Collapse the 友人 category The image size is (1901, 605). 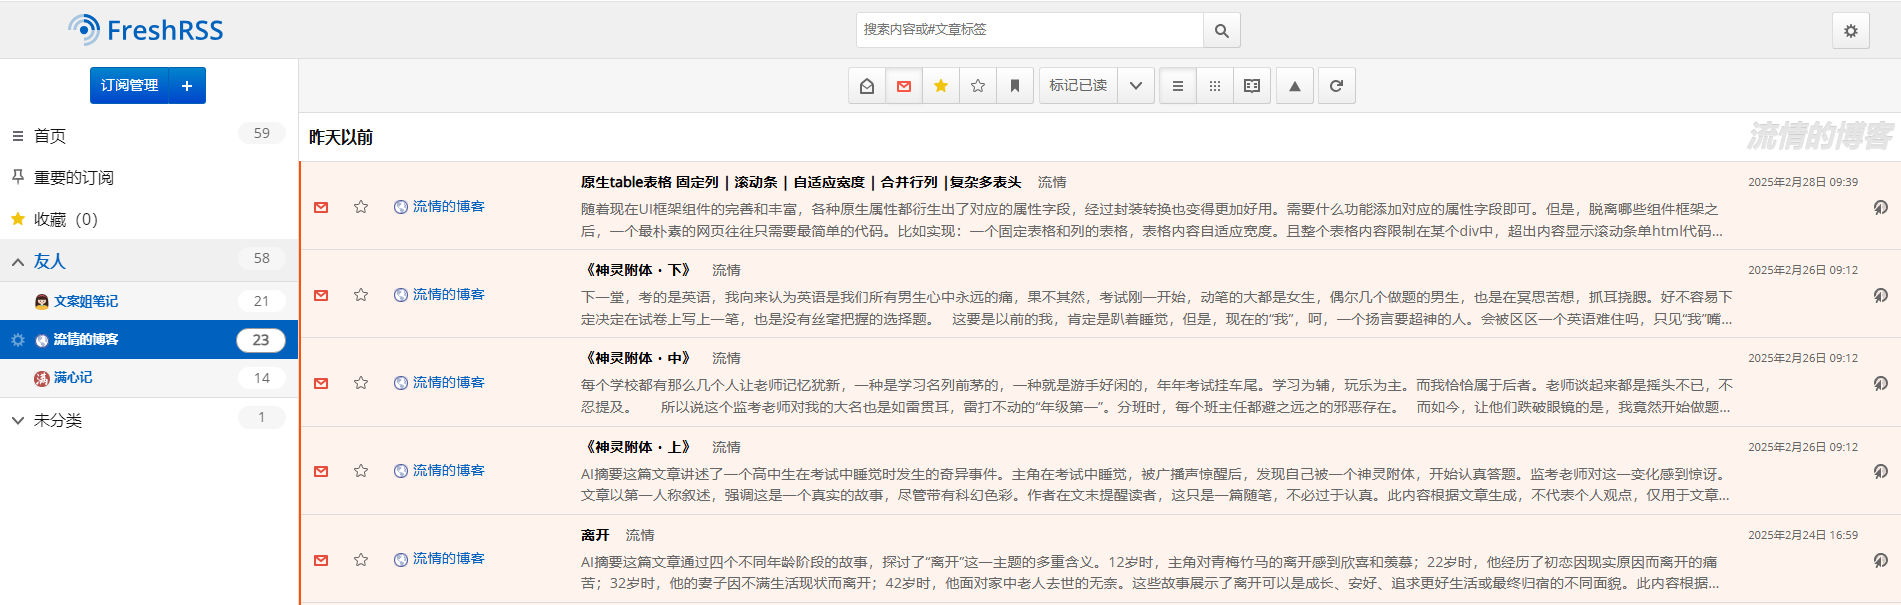point(18,262)
